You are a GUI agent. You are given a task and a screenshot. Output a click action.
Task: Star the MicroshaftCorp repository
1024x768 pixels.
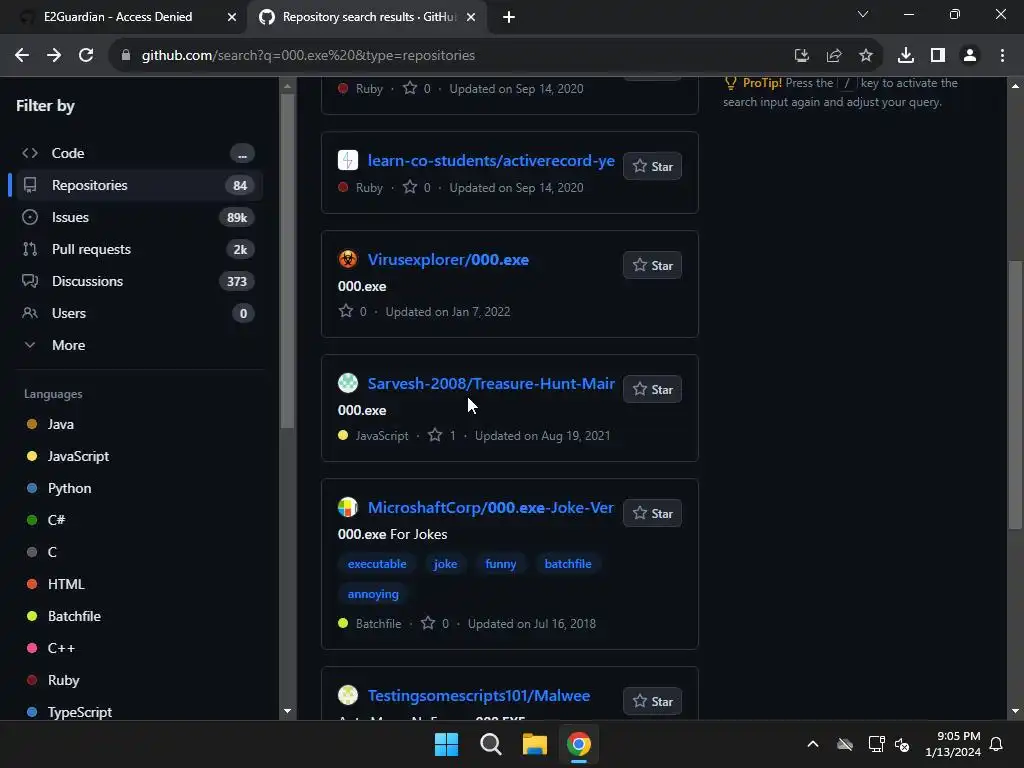[652, 514]
